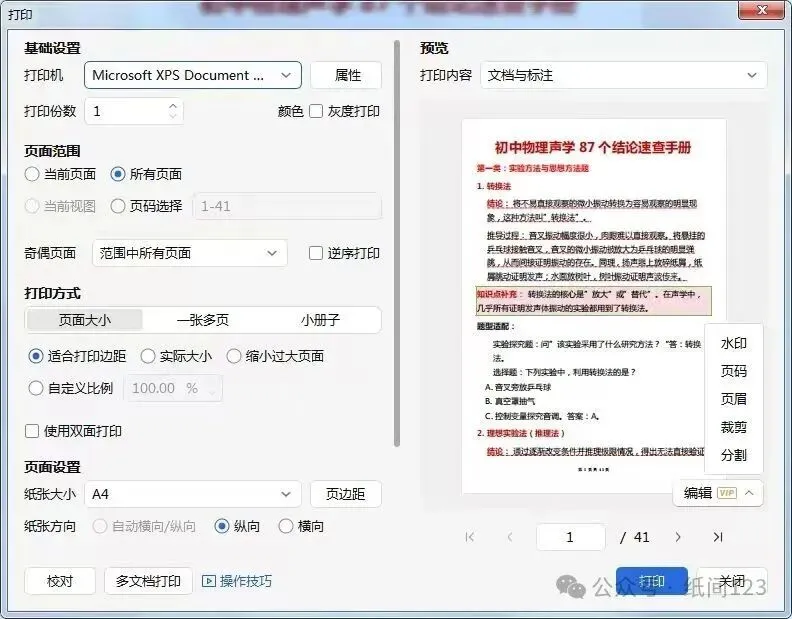
Task: Choose 分割 from edit menu
Action: tap(733, 455)
